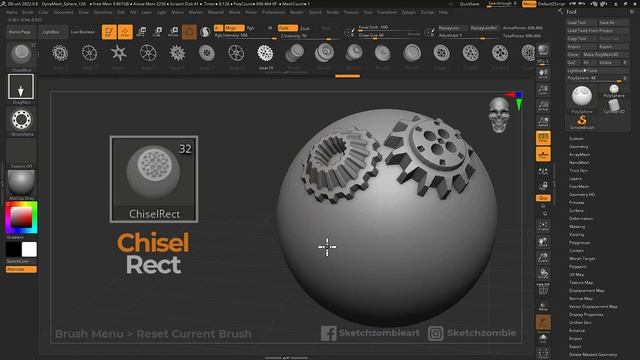Click the Save As button

tap(613, 23)
